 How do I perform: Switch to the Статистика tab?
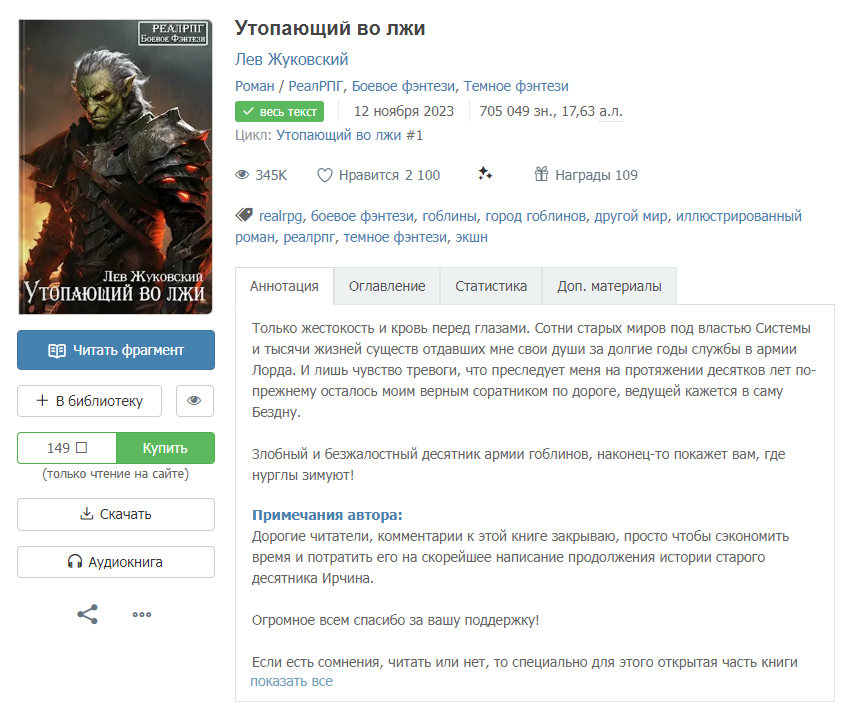point(491,286)
